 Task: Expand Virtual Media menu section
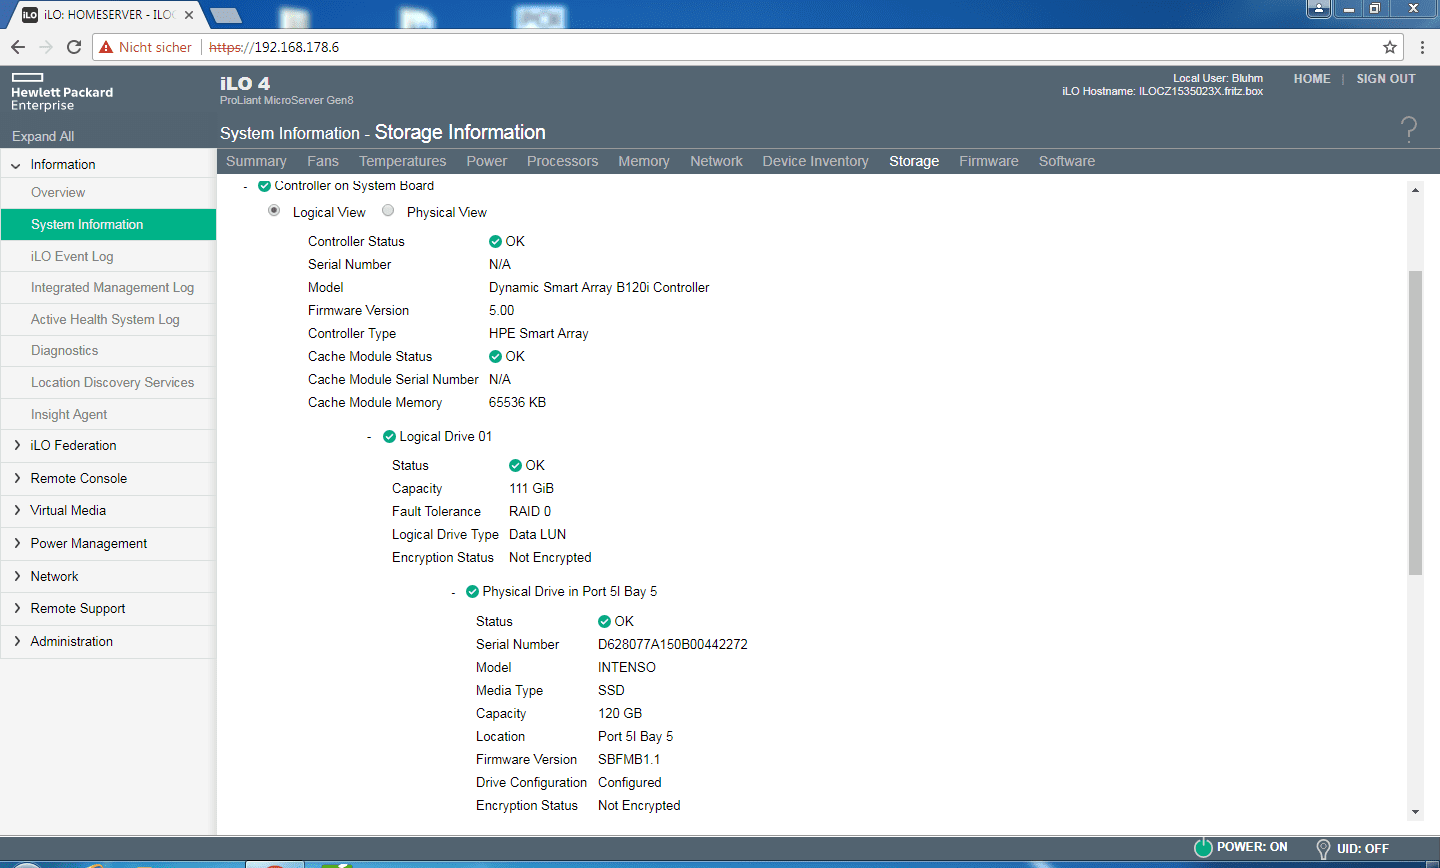(17, 510)
